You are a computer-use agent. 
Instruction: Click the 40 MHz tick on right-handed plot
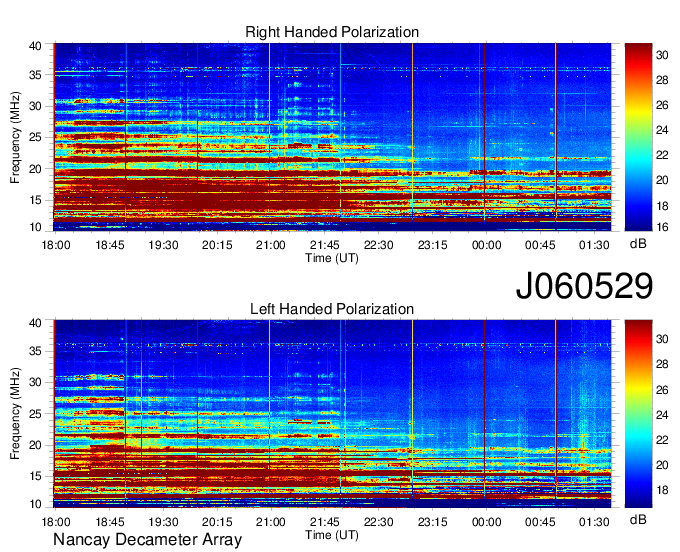35,46
